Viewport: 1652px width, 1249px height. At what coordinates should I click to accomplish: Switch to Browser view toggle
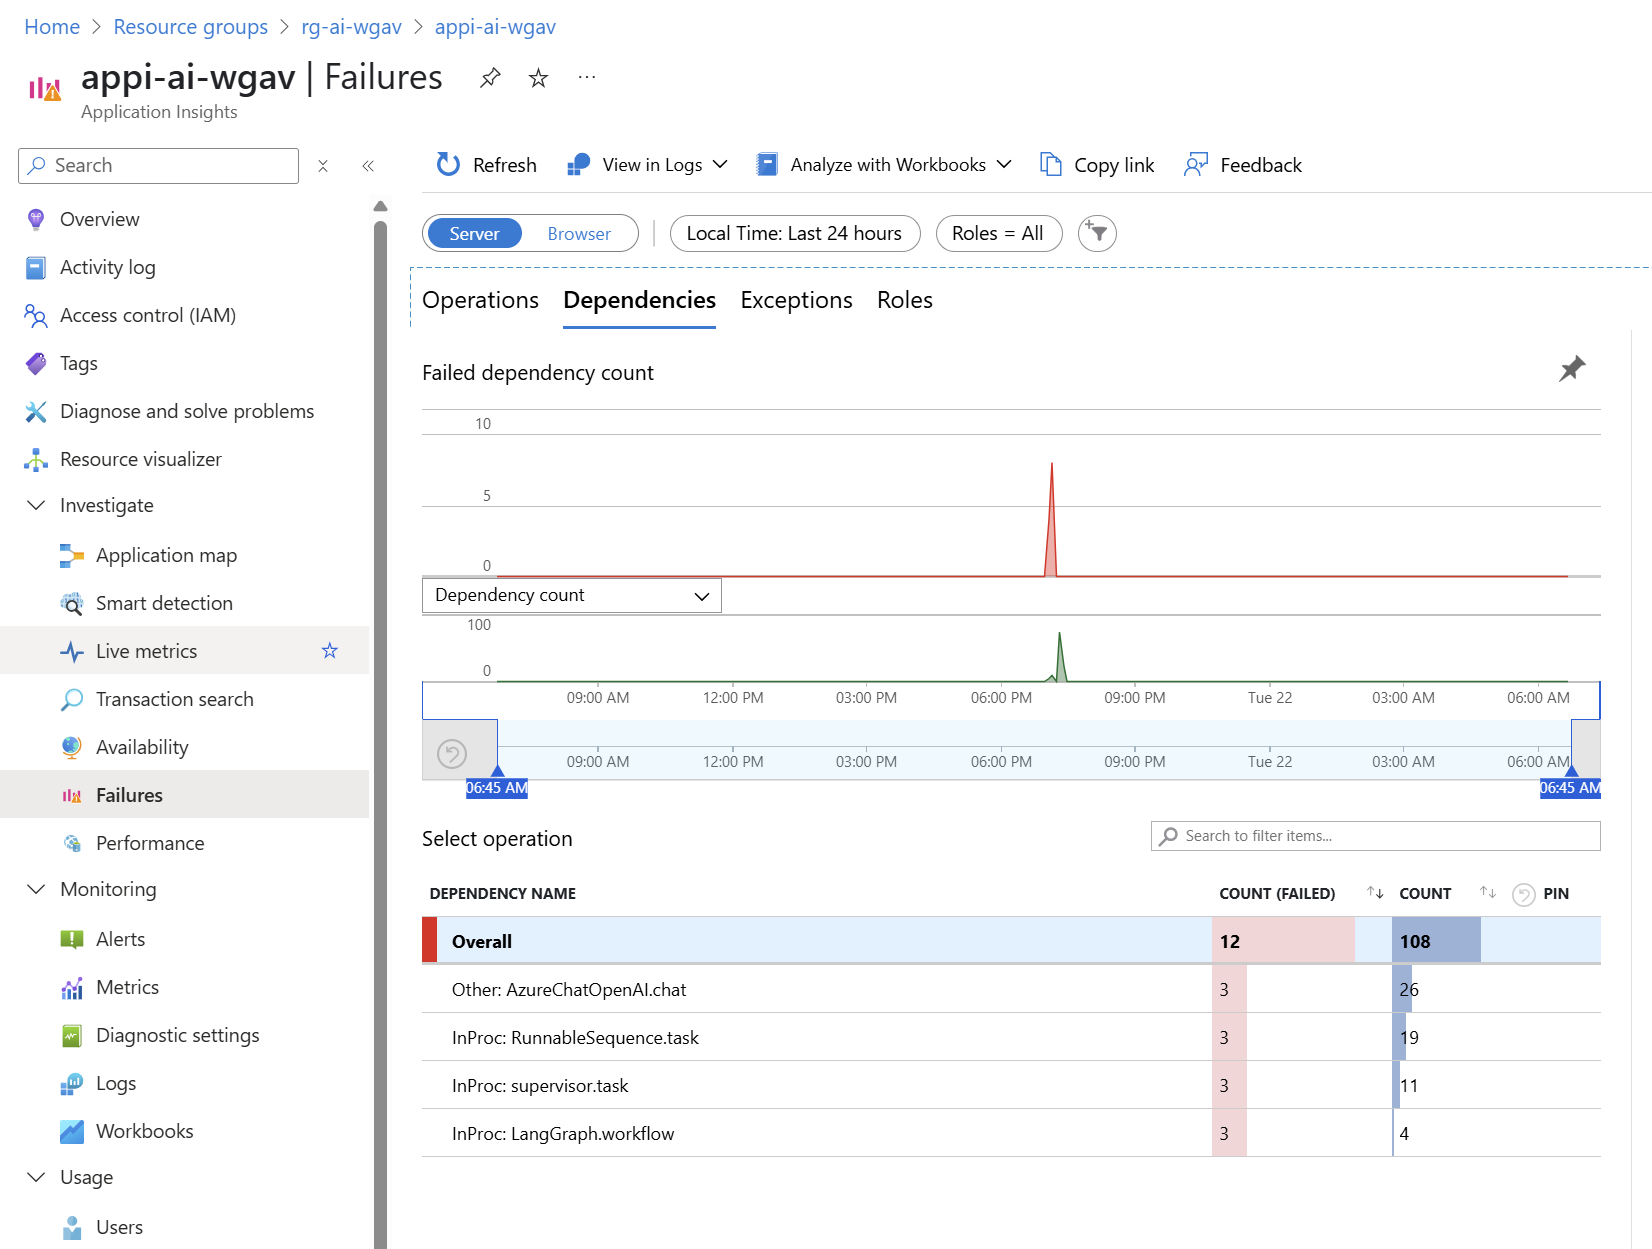click(579, 233)
